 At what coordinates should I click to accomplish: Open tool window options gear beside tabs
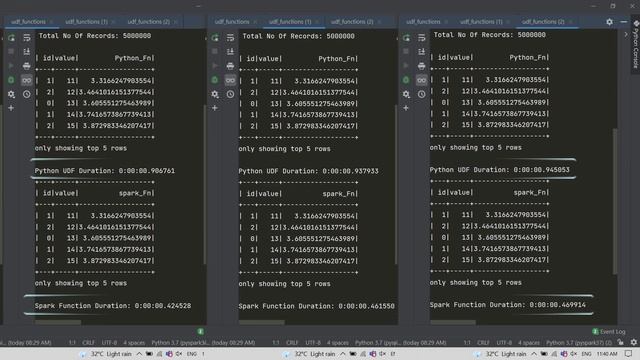(609, 22)
